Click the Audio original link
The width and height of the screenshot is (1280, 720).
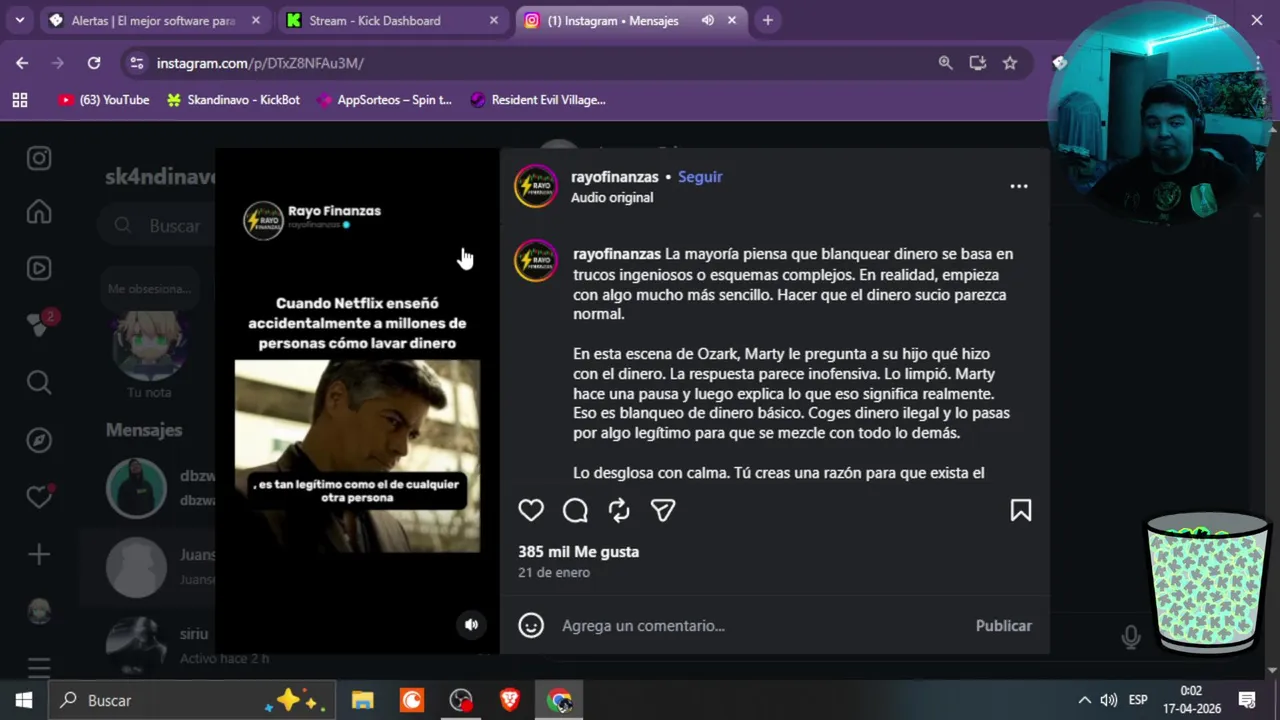(x=612, y=198)
